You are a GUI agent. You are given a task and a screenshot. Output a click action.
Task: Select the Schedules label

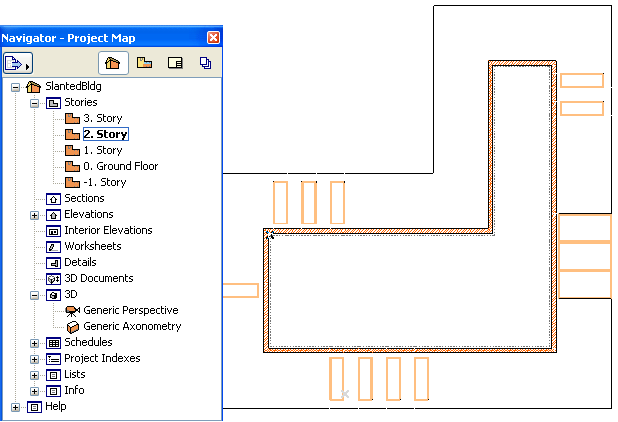(x=88, y=342)
